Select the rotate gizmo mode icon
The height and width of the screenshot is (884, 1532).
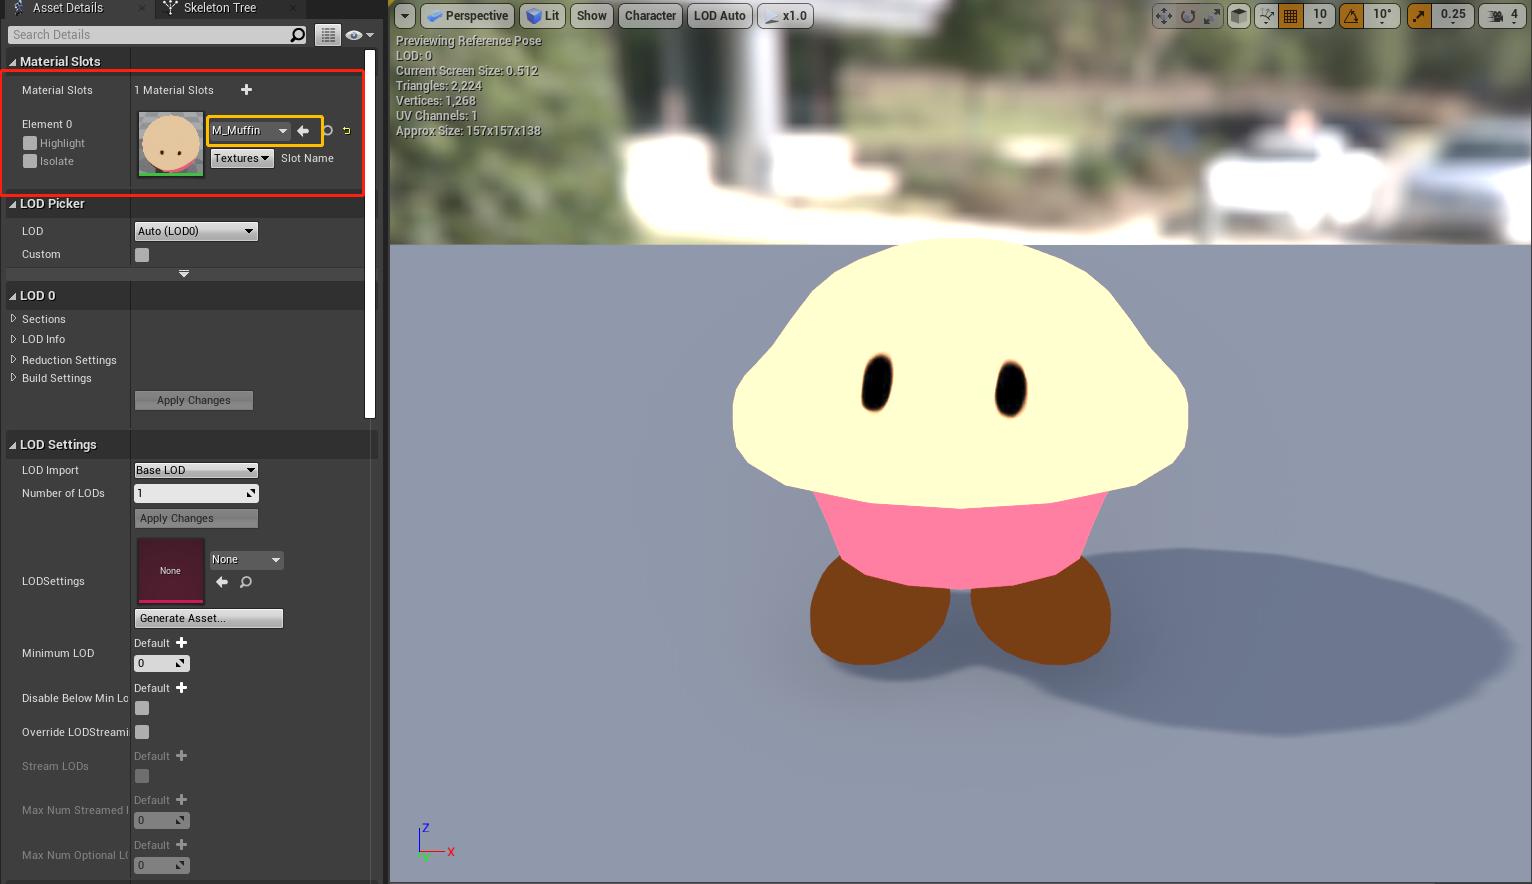[x=1188, y=16]
